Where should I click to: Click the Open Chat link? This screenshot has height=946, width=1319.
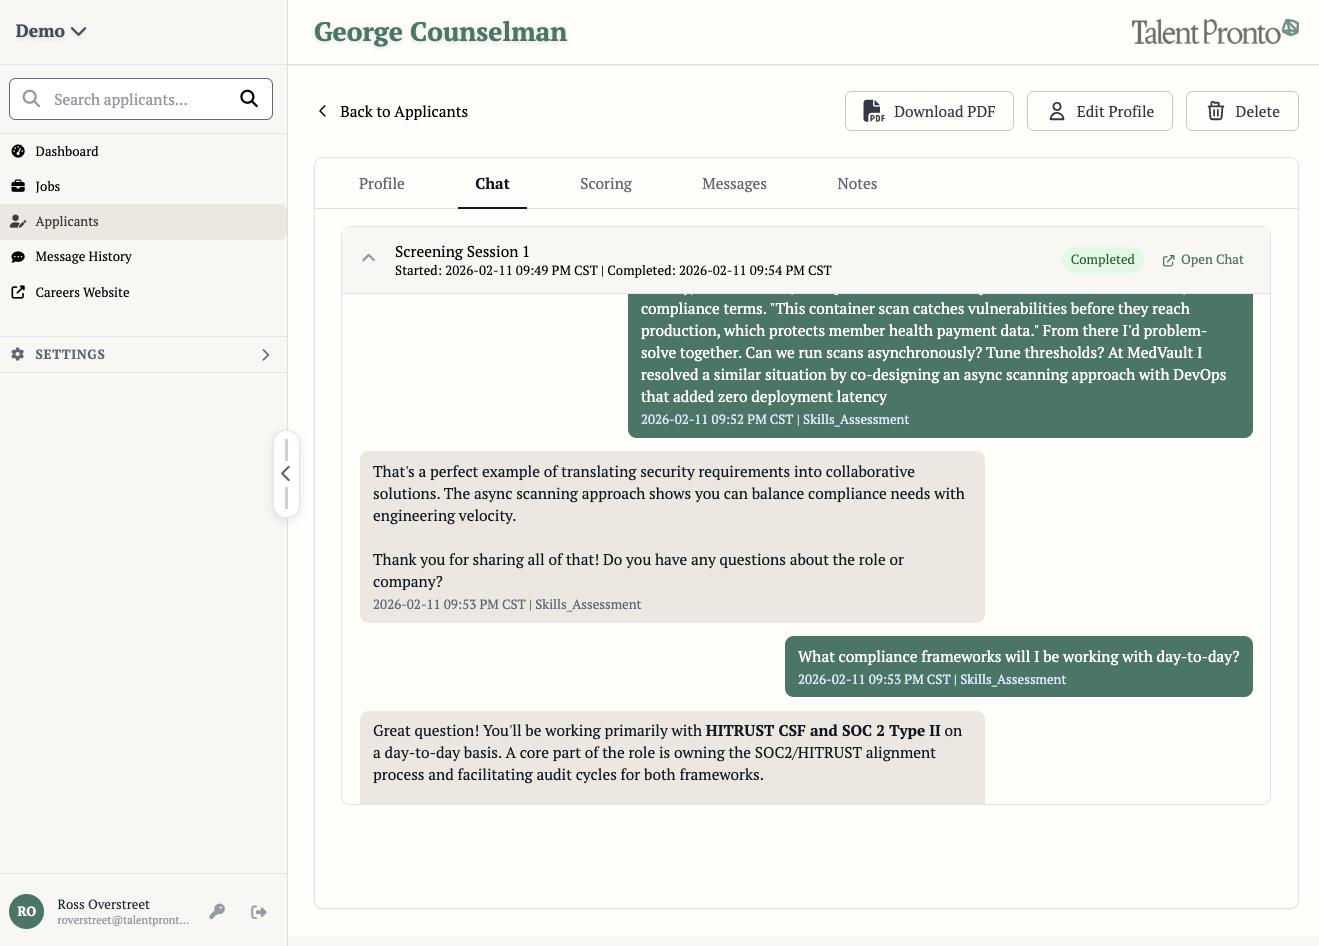pos(1203,260)
